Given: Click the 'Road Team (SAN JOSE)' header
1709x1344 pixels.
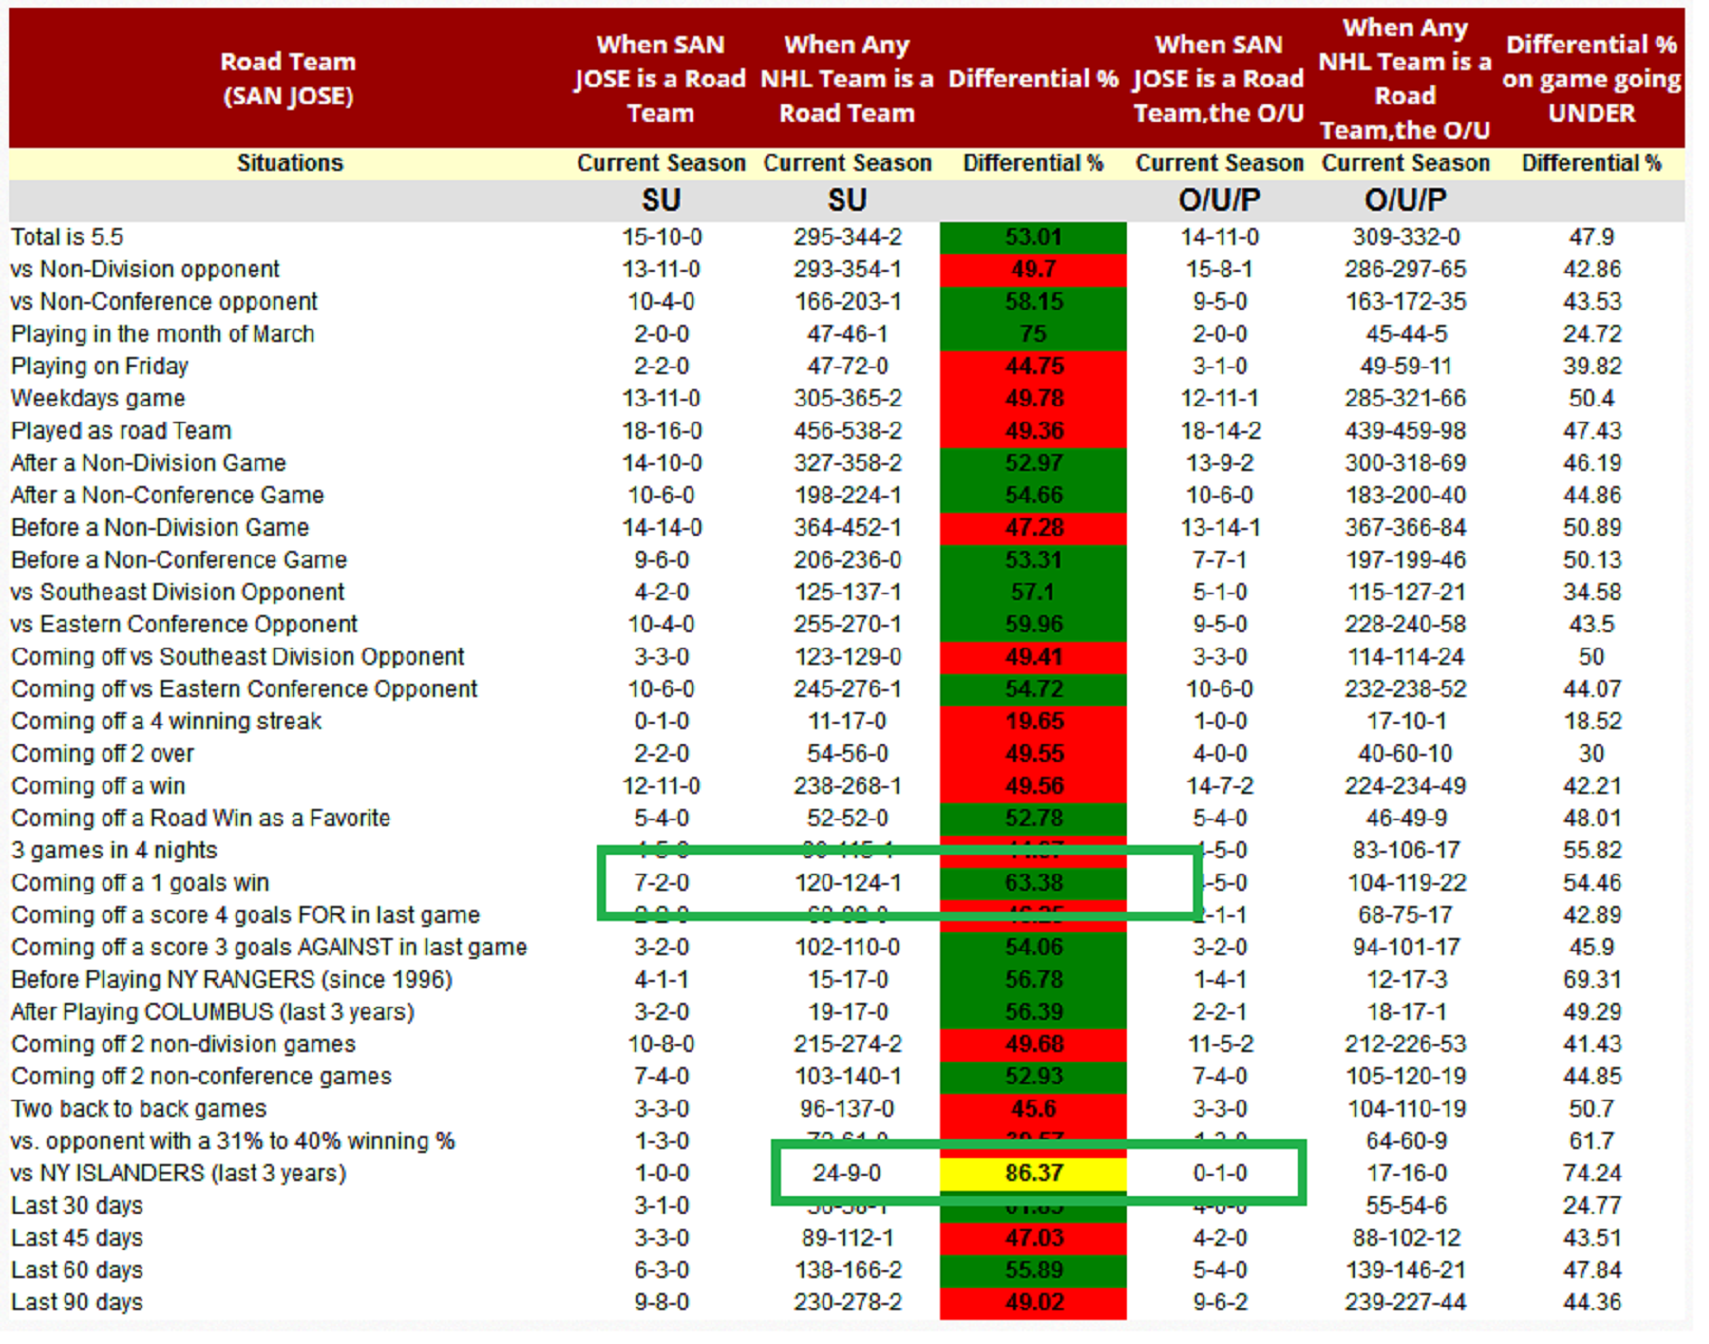Looking at the screenshot, I should tap(288, 78).
